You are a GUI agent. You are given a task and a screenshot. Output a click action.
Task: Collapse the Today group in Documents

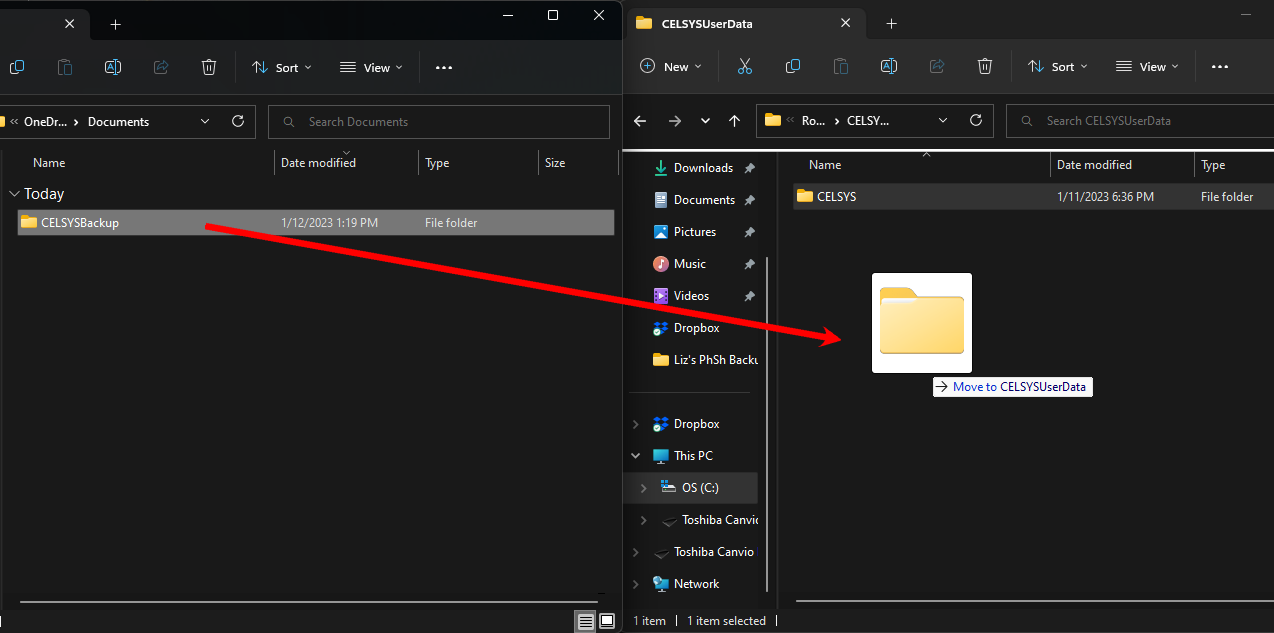(13, 194)
